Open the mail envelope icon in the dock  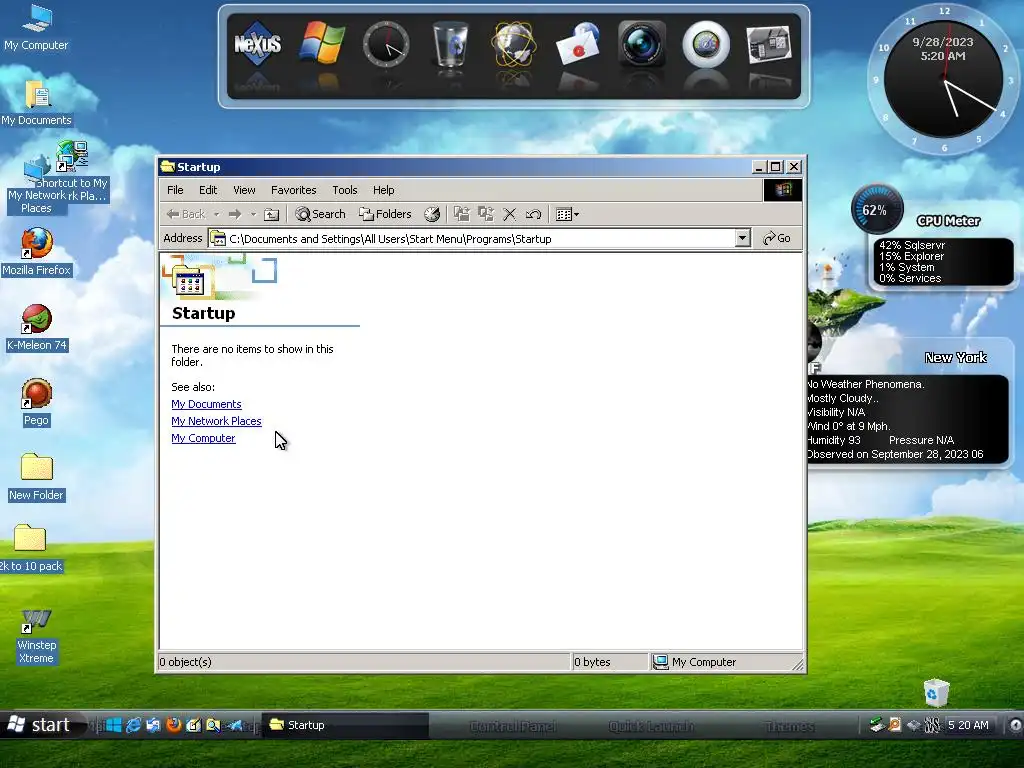tap(578, 44)
